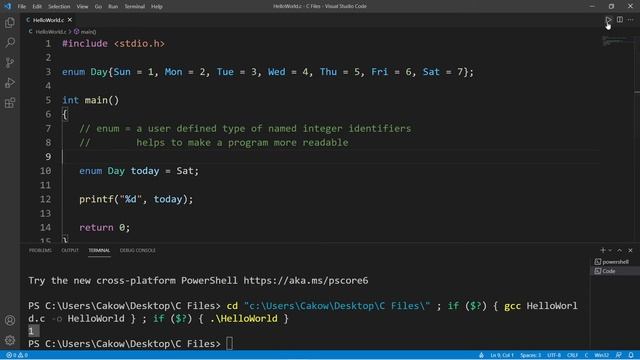Close the HelloWorld.c editor tab
The width and height of the screenshot is (640, 360).
pos(70,20)
